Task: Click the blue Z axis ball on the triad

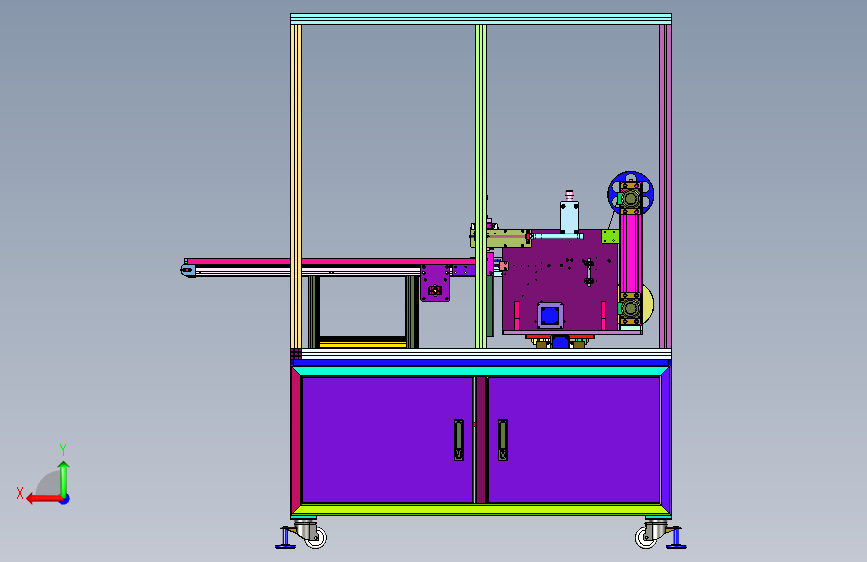Action: click(65, 499)
